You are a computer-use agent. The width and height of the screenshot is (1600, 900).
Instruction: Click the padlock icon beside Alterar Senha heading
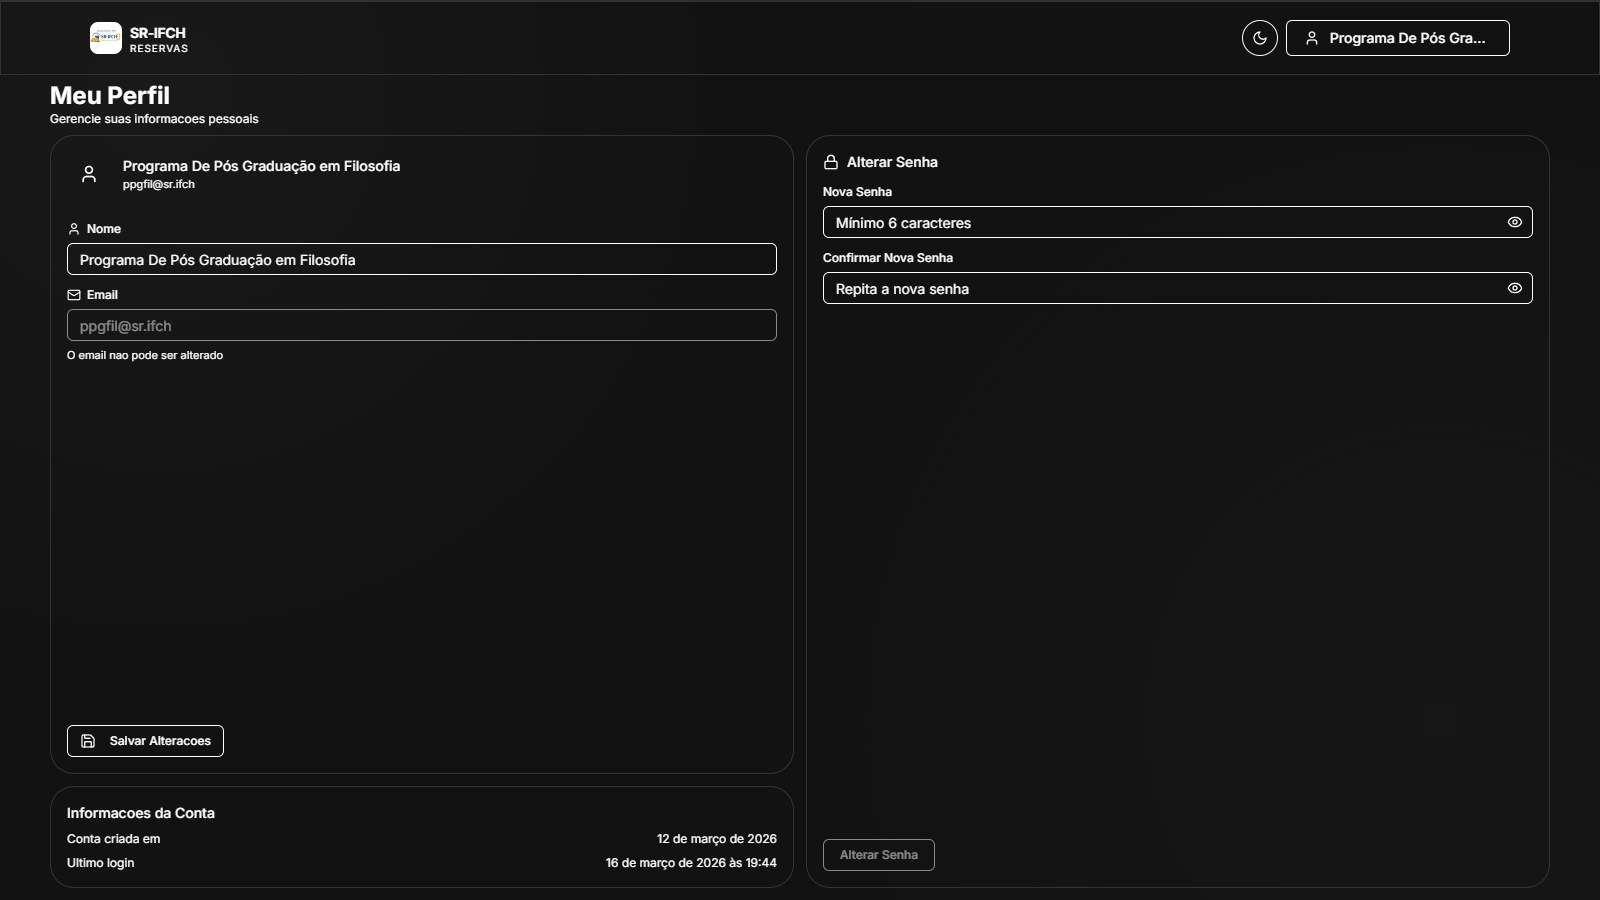[x=831, y=162]
